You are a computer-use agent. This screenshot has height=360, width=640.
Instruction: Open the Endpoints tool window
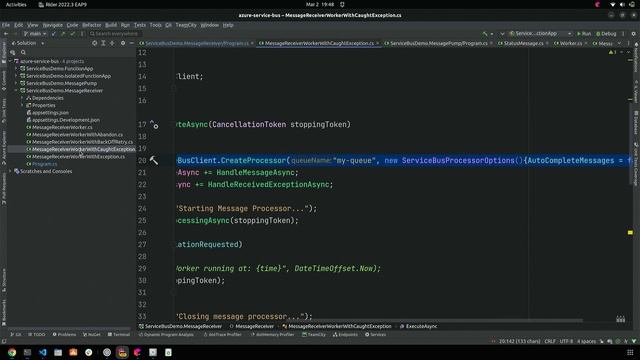345,335
